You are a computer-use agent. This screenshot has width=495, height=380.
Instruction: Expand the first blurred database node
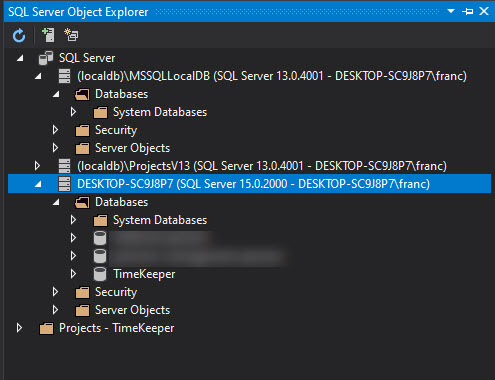[74, 238]
